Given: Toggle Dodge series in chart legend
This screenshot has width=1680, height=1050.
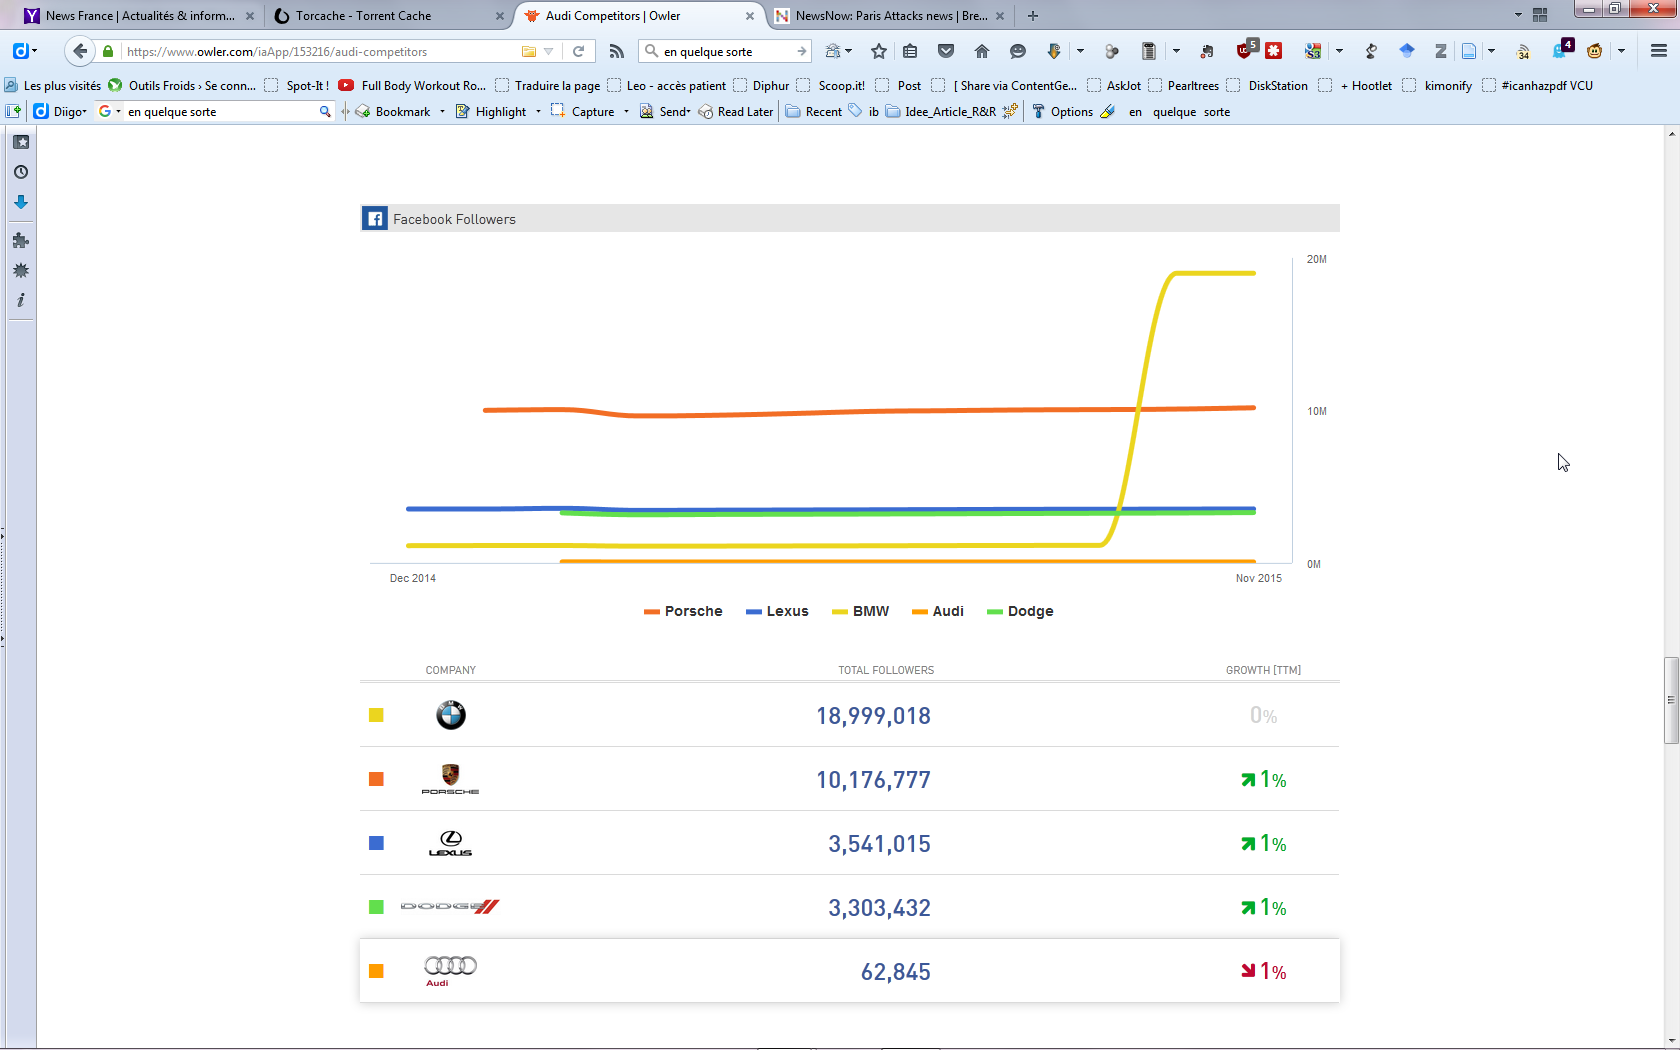Looking at the screenshot, I should pos(1020,611).
